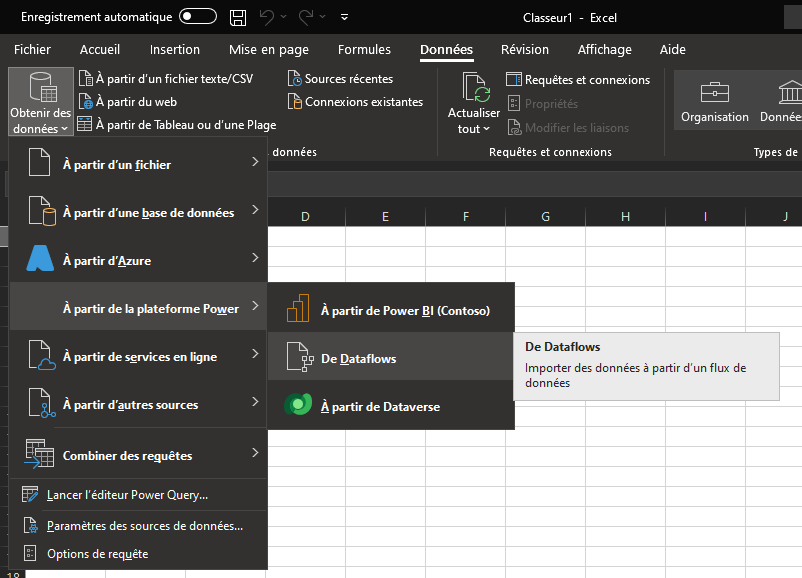Screen dimensions: 802x578
Task: Expand the autres sources submenu chevron
Action: [255, 402]
